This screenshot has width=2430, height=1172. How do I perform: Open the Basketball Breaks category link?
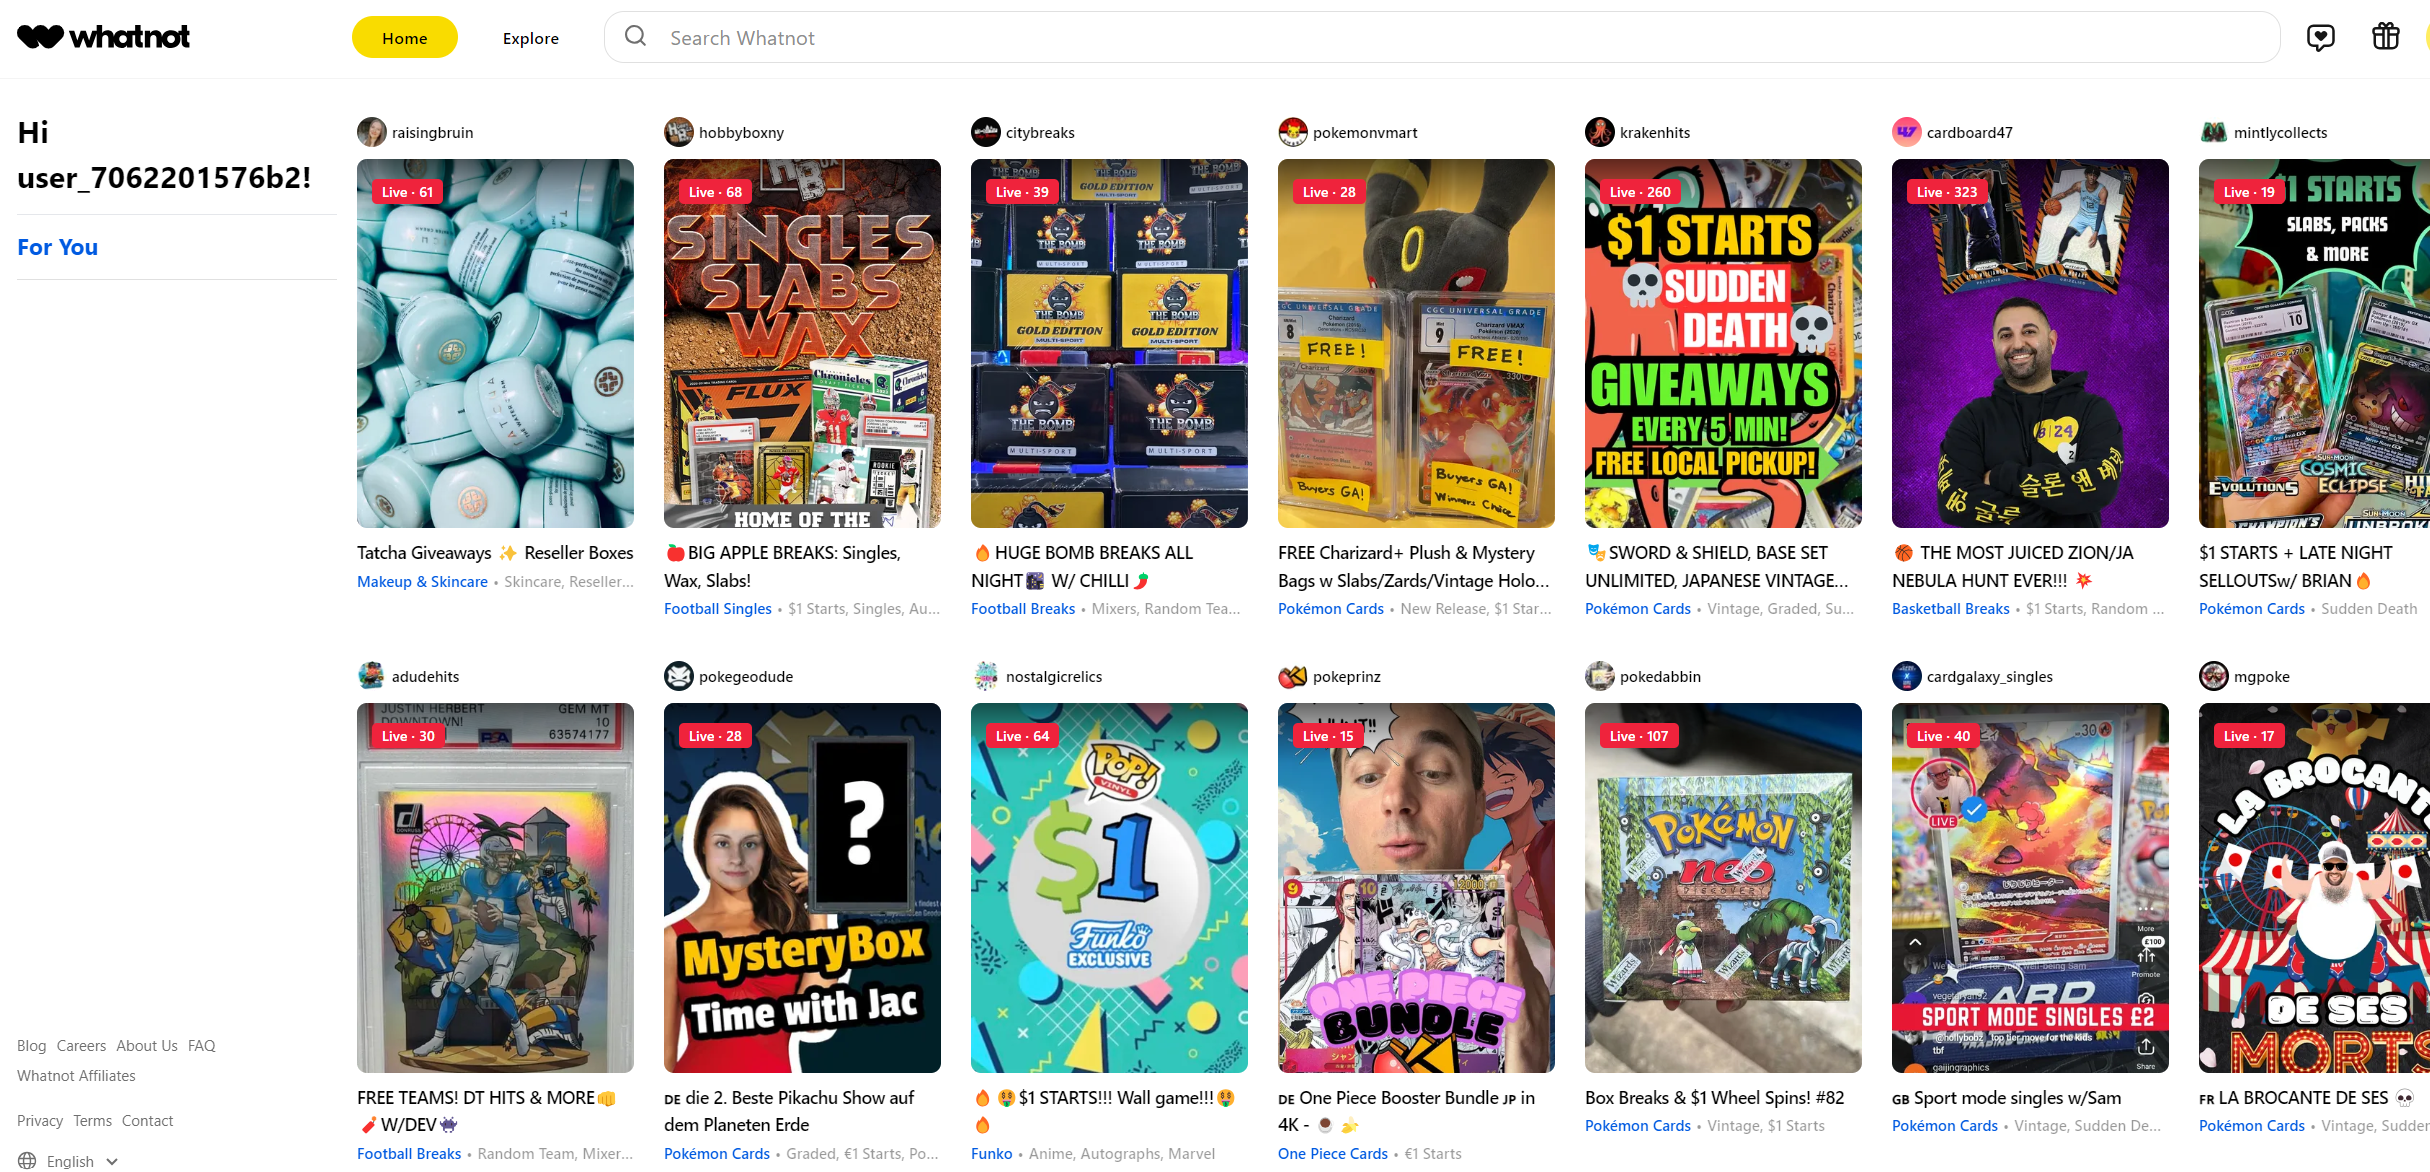(x=1950, y=609)
